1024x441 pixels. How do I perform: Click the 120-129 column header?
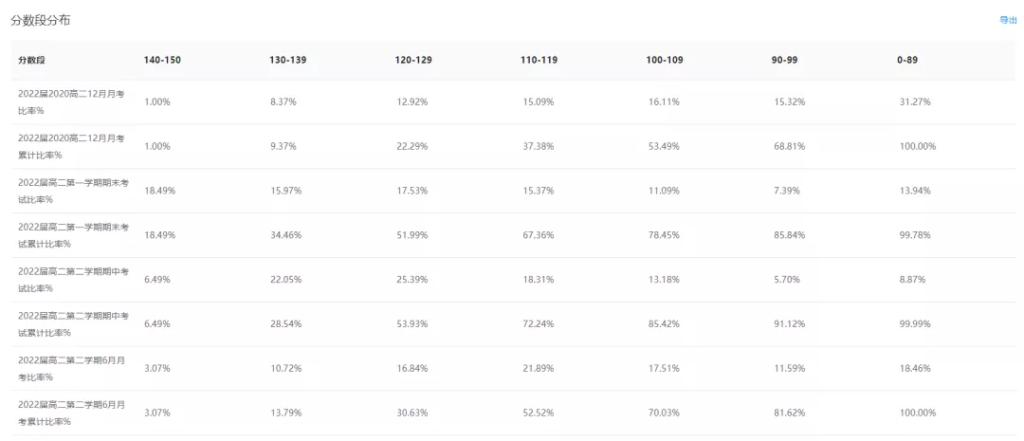point(413,60)
